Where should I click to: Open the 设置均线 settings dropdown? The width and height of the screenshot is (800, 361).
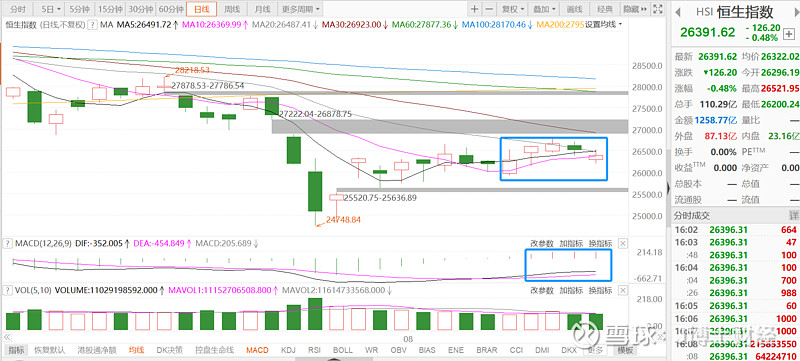(604, 24)
